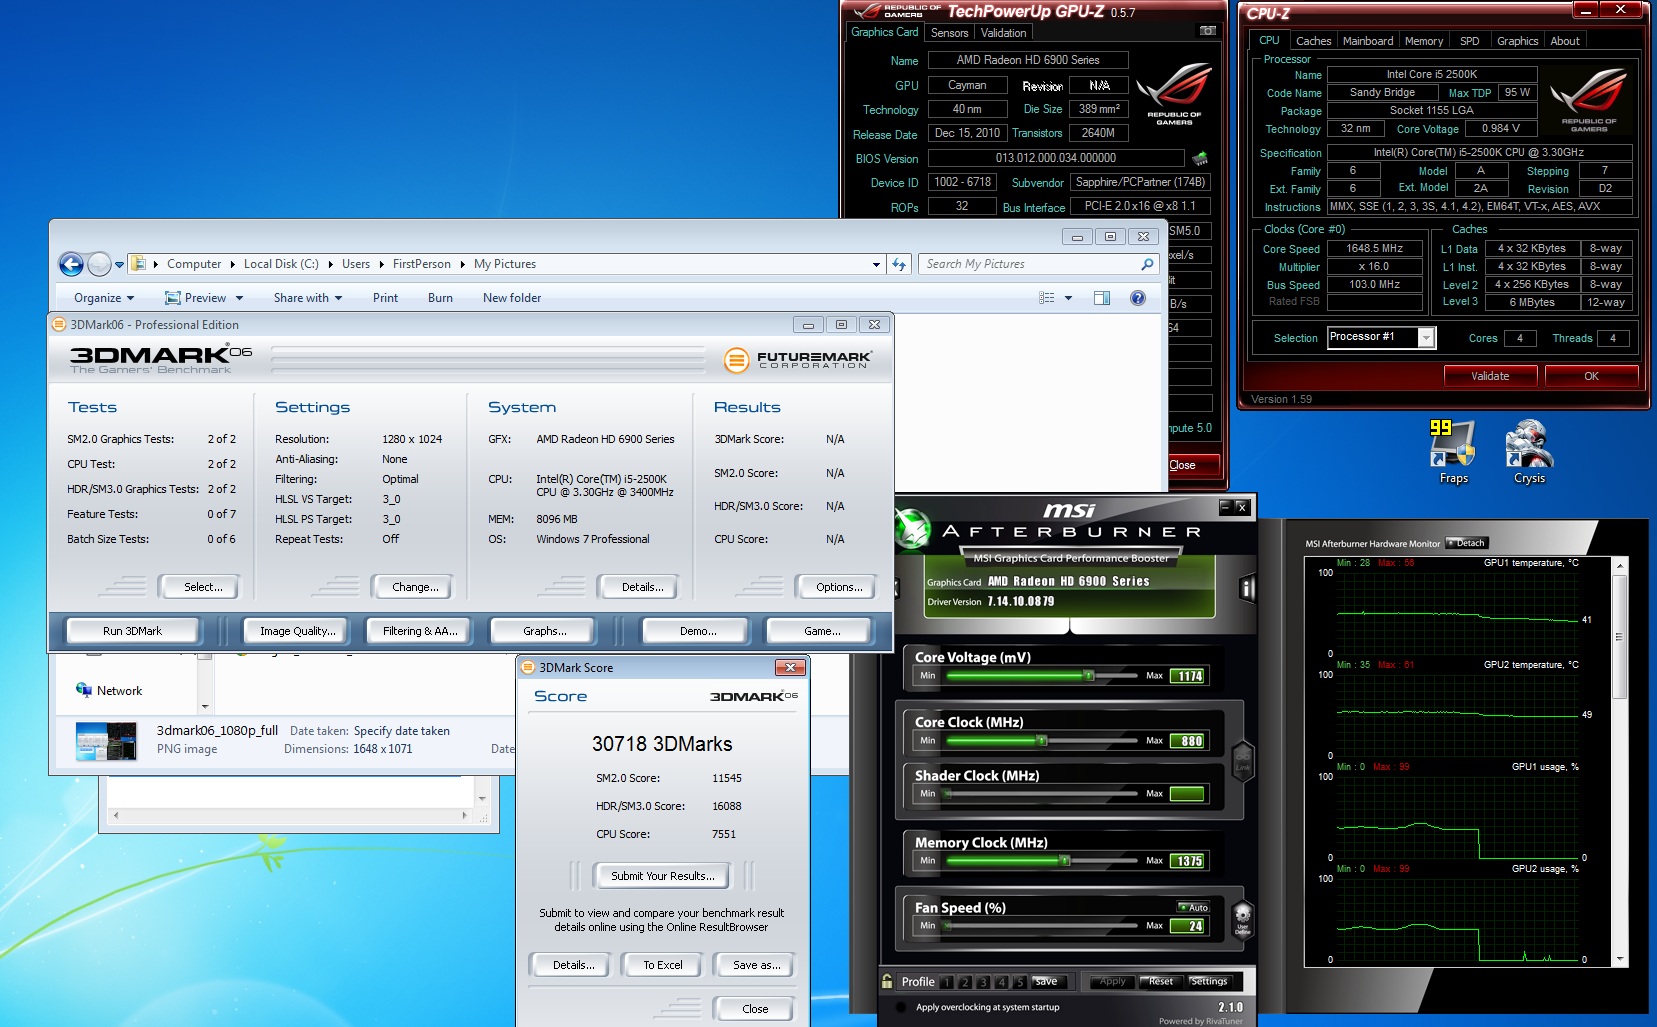Select the 3dmark06_1080p_full image thumbnail
This screenshot has height=1027, width=1657.
106,741
